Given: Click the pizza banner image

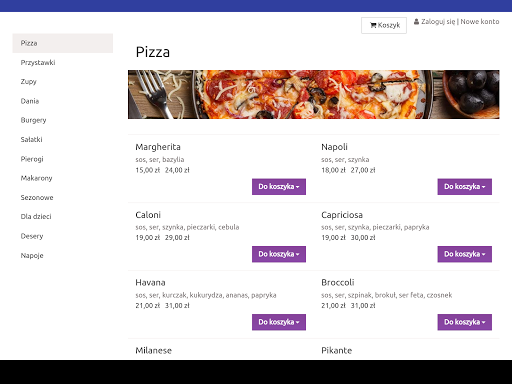Looking at the screenshot, I should 314,94.
